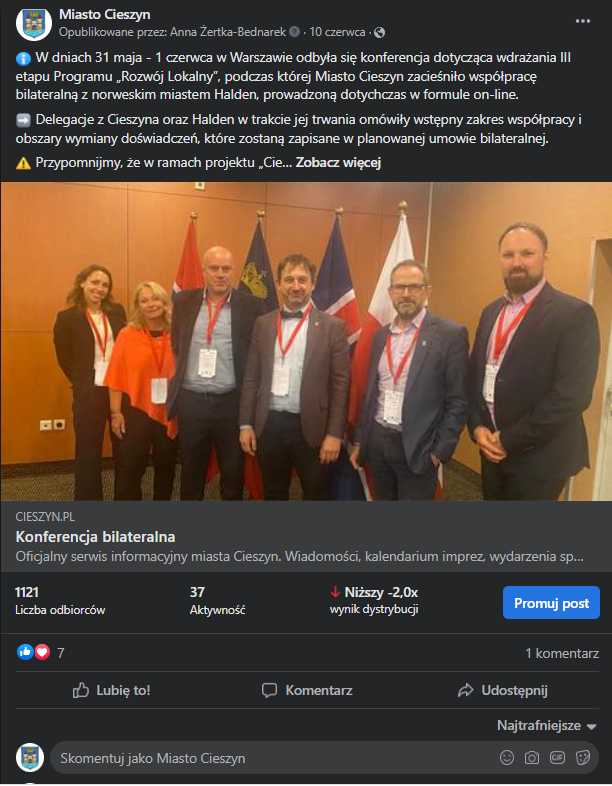Click the Komentarz button

tap(307, 690)
